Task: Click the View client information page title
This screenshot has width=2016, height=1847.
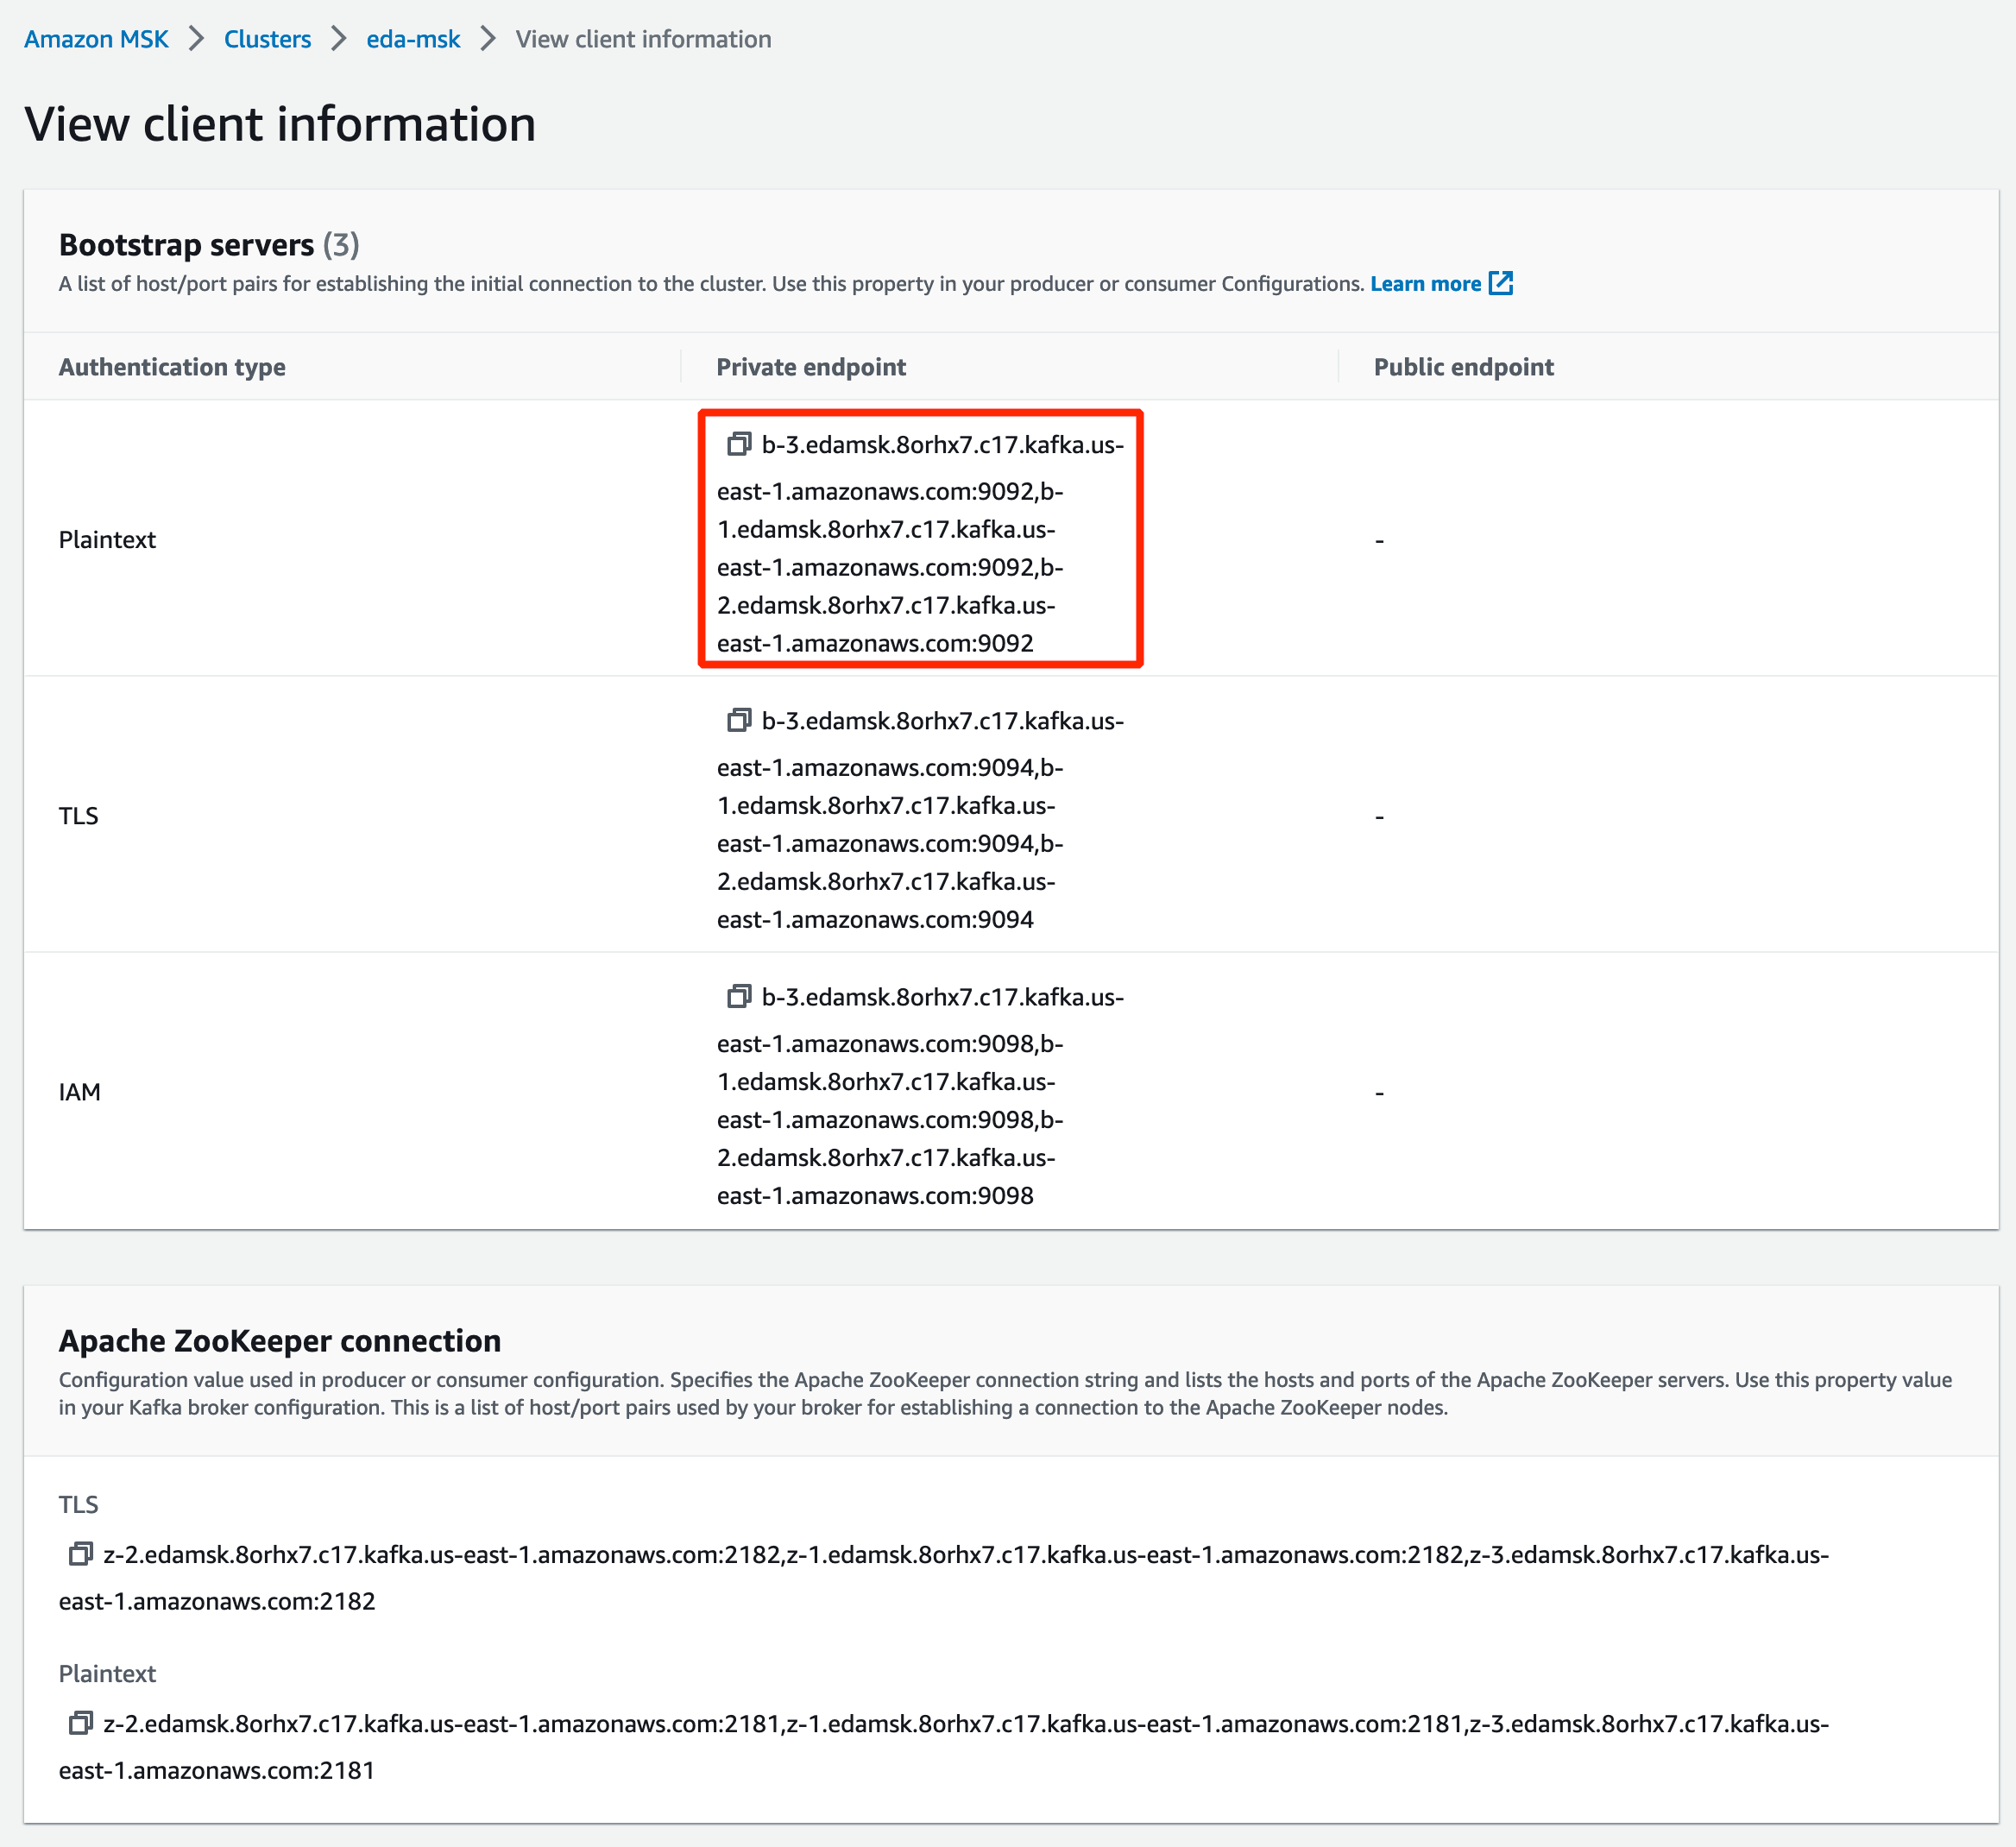Action: (x=280, y=124)
